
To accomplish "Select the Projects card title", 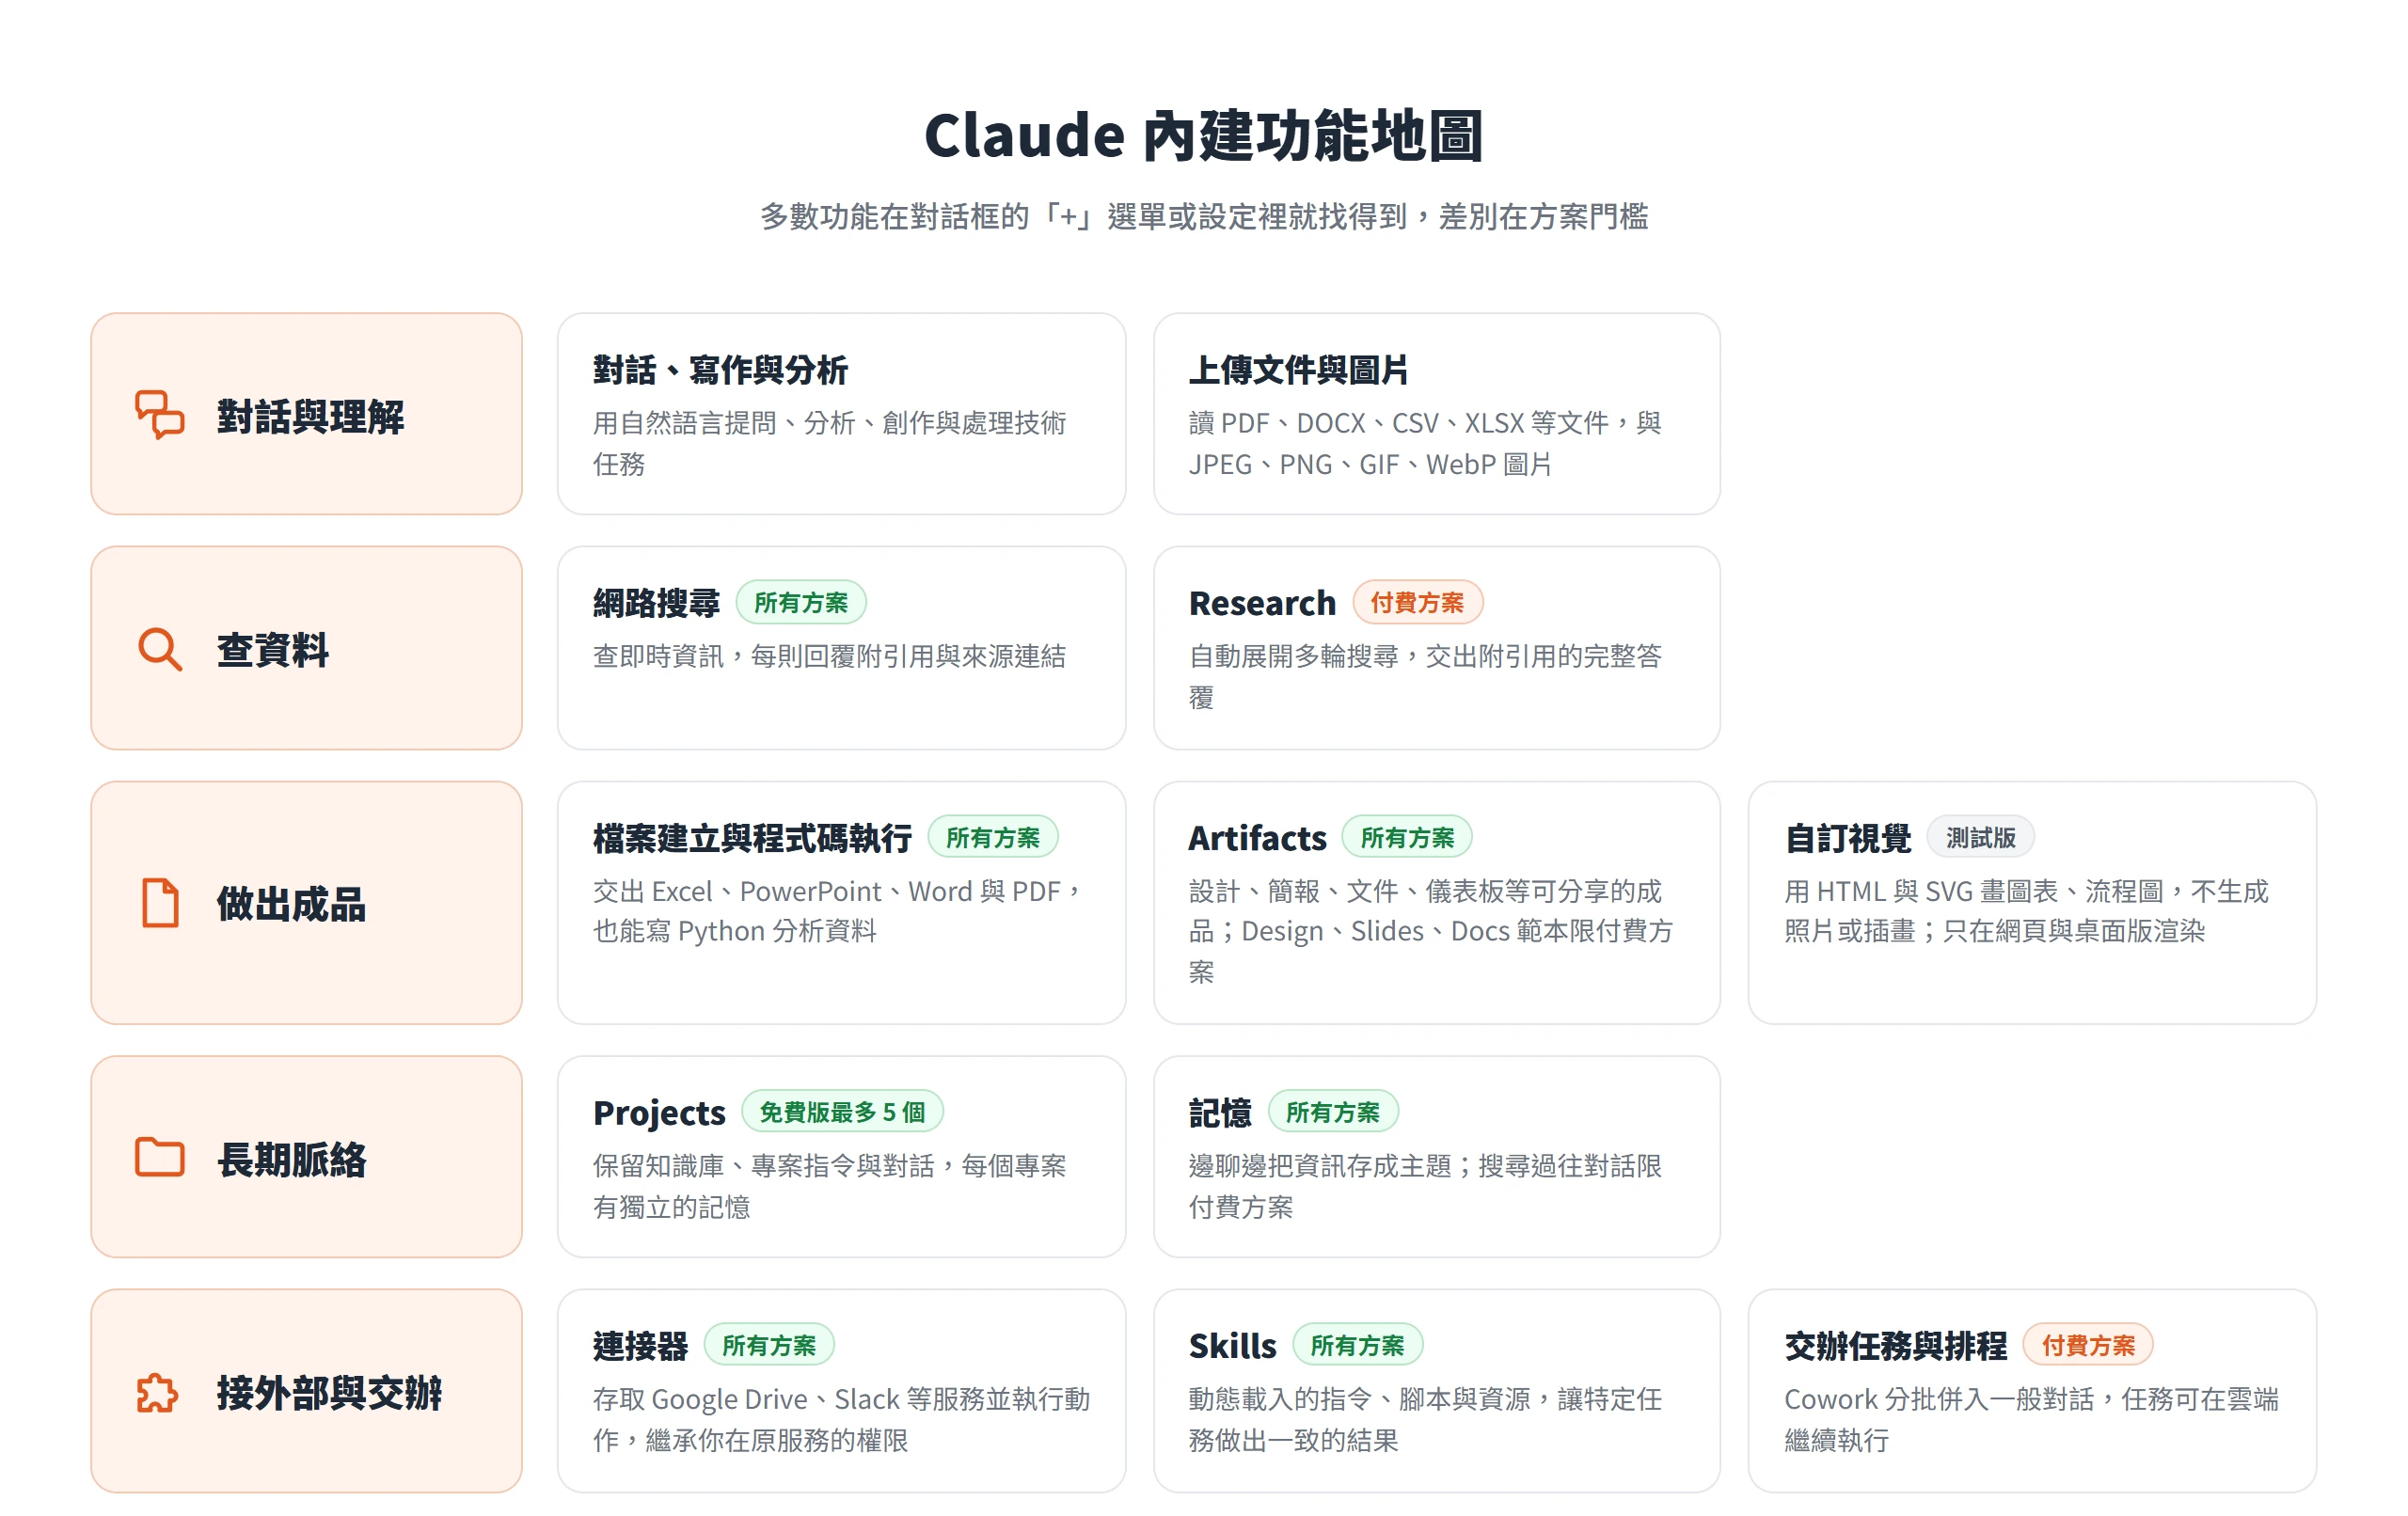I will click(x=659, y=1112).
